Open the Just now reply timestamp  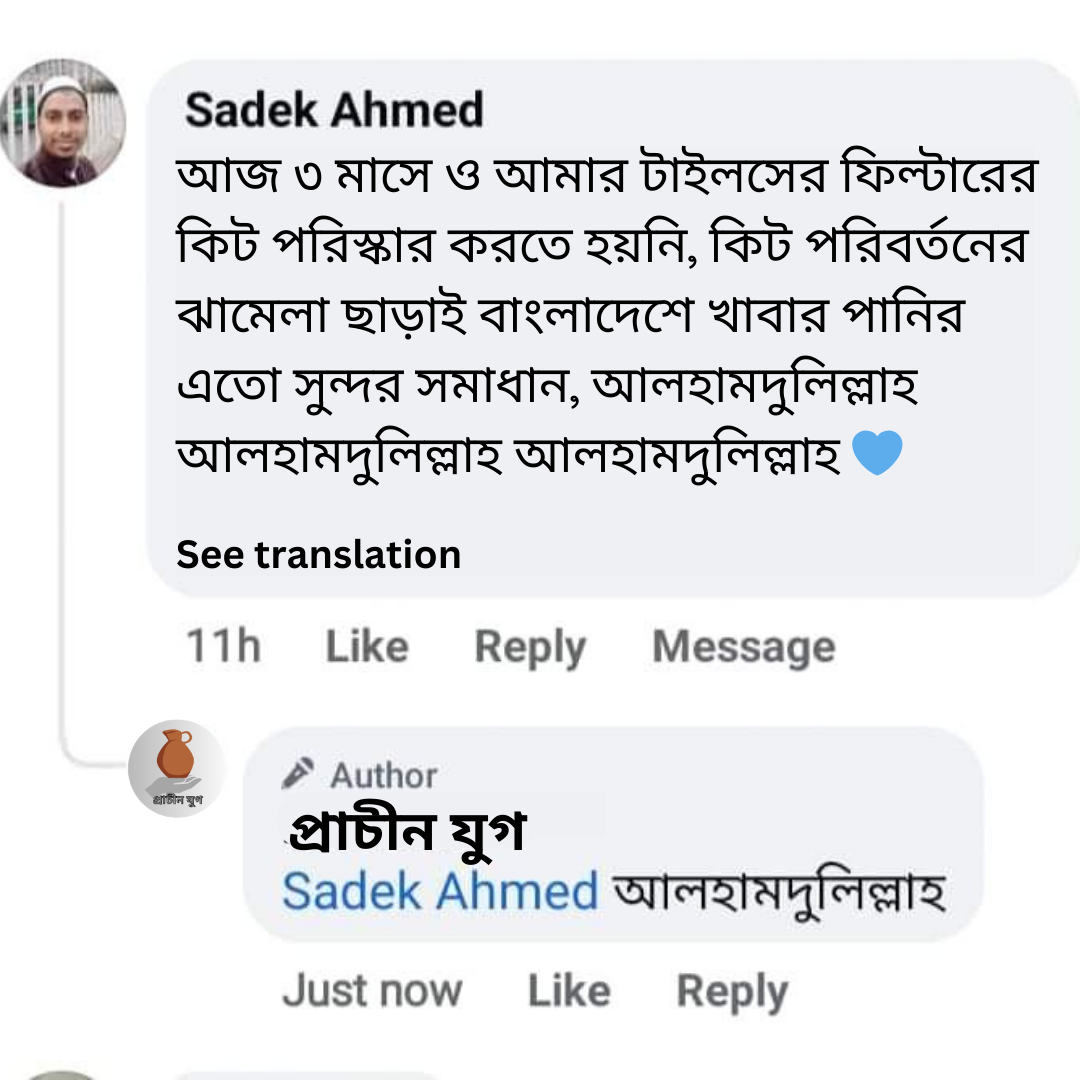(x=372, y=990)
